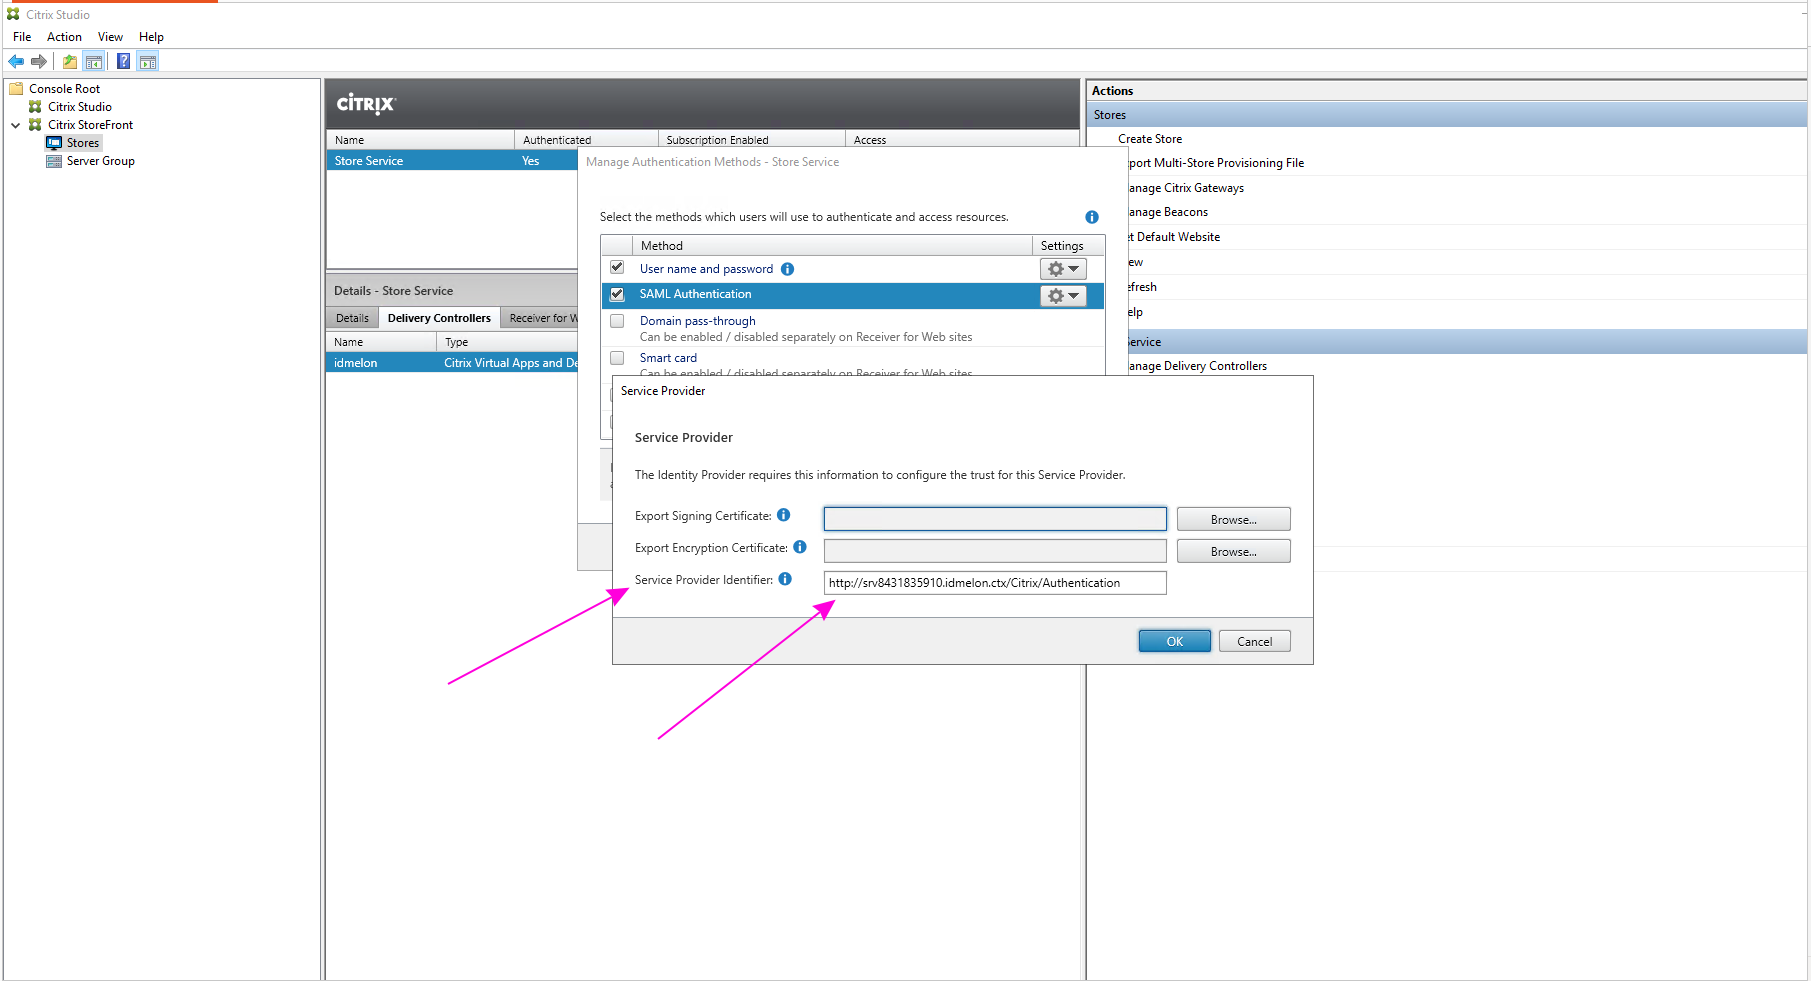Image resolution: width=1811 pixels, height=981 pixels.
Task: Click info icon beside Service Provider Identifier
Action: tap(785, 579)
